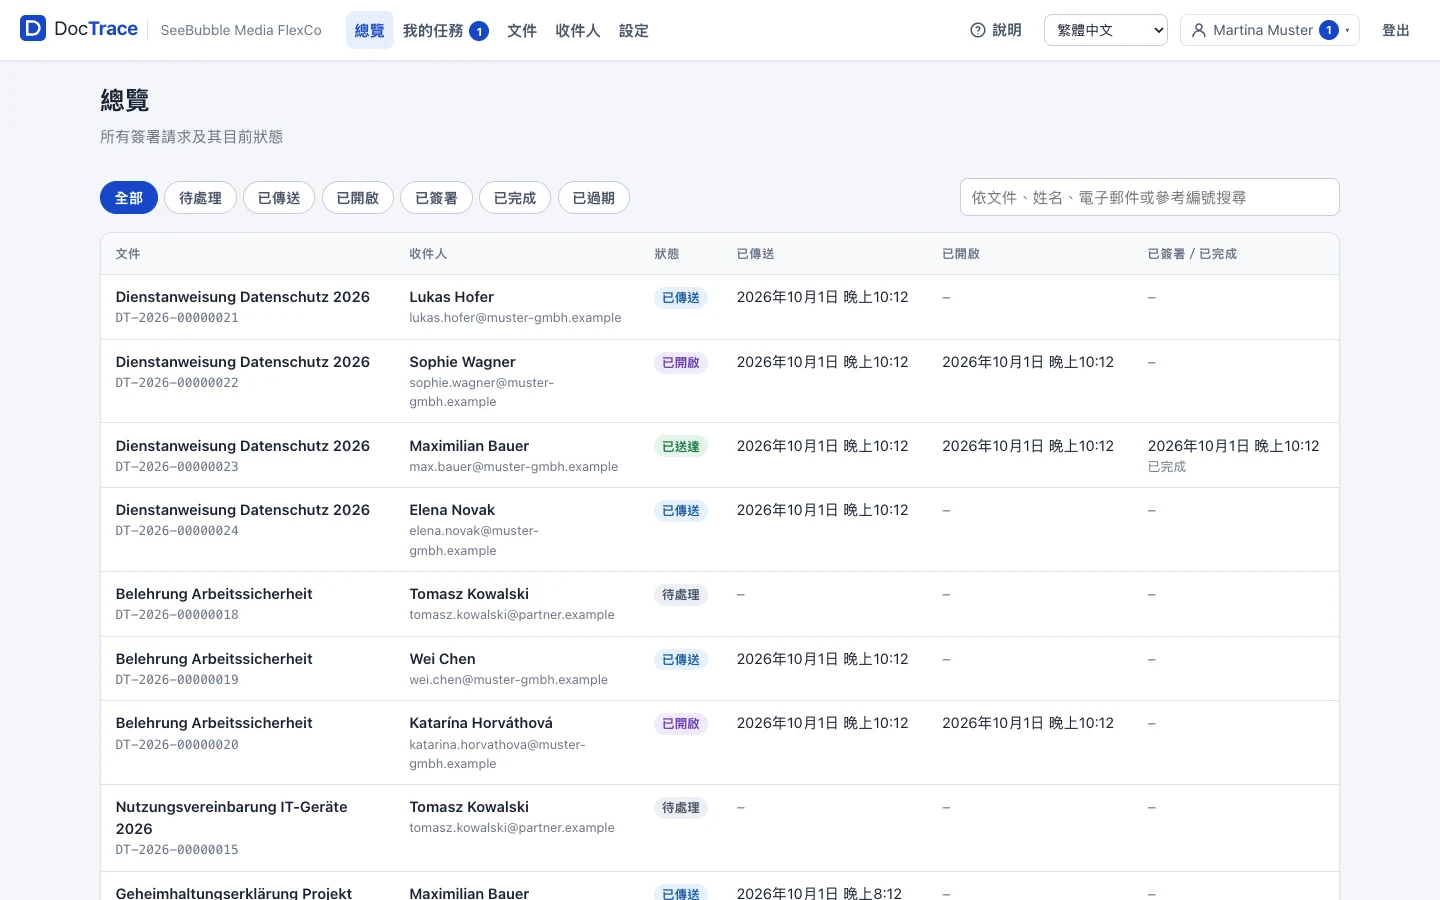Choose the 已完成 filter pill
Viewport: 1440px width, 900px height.
click(515, 198)
